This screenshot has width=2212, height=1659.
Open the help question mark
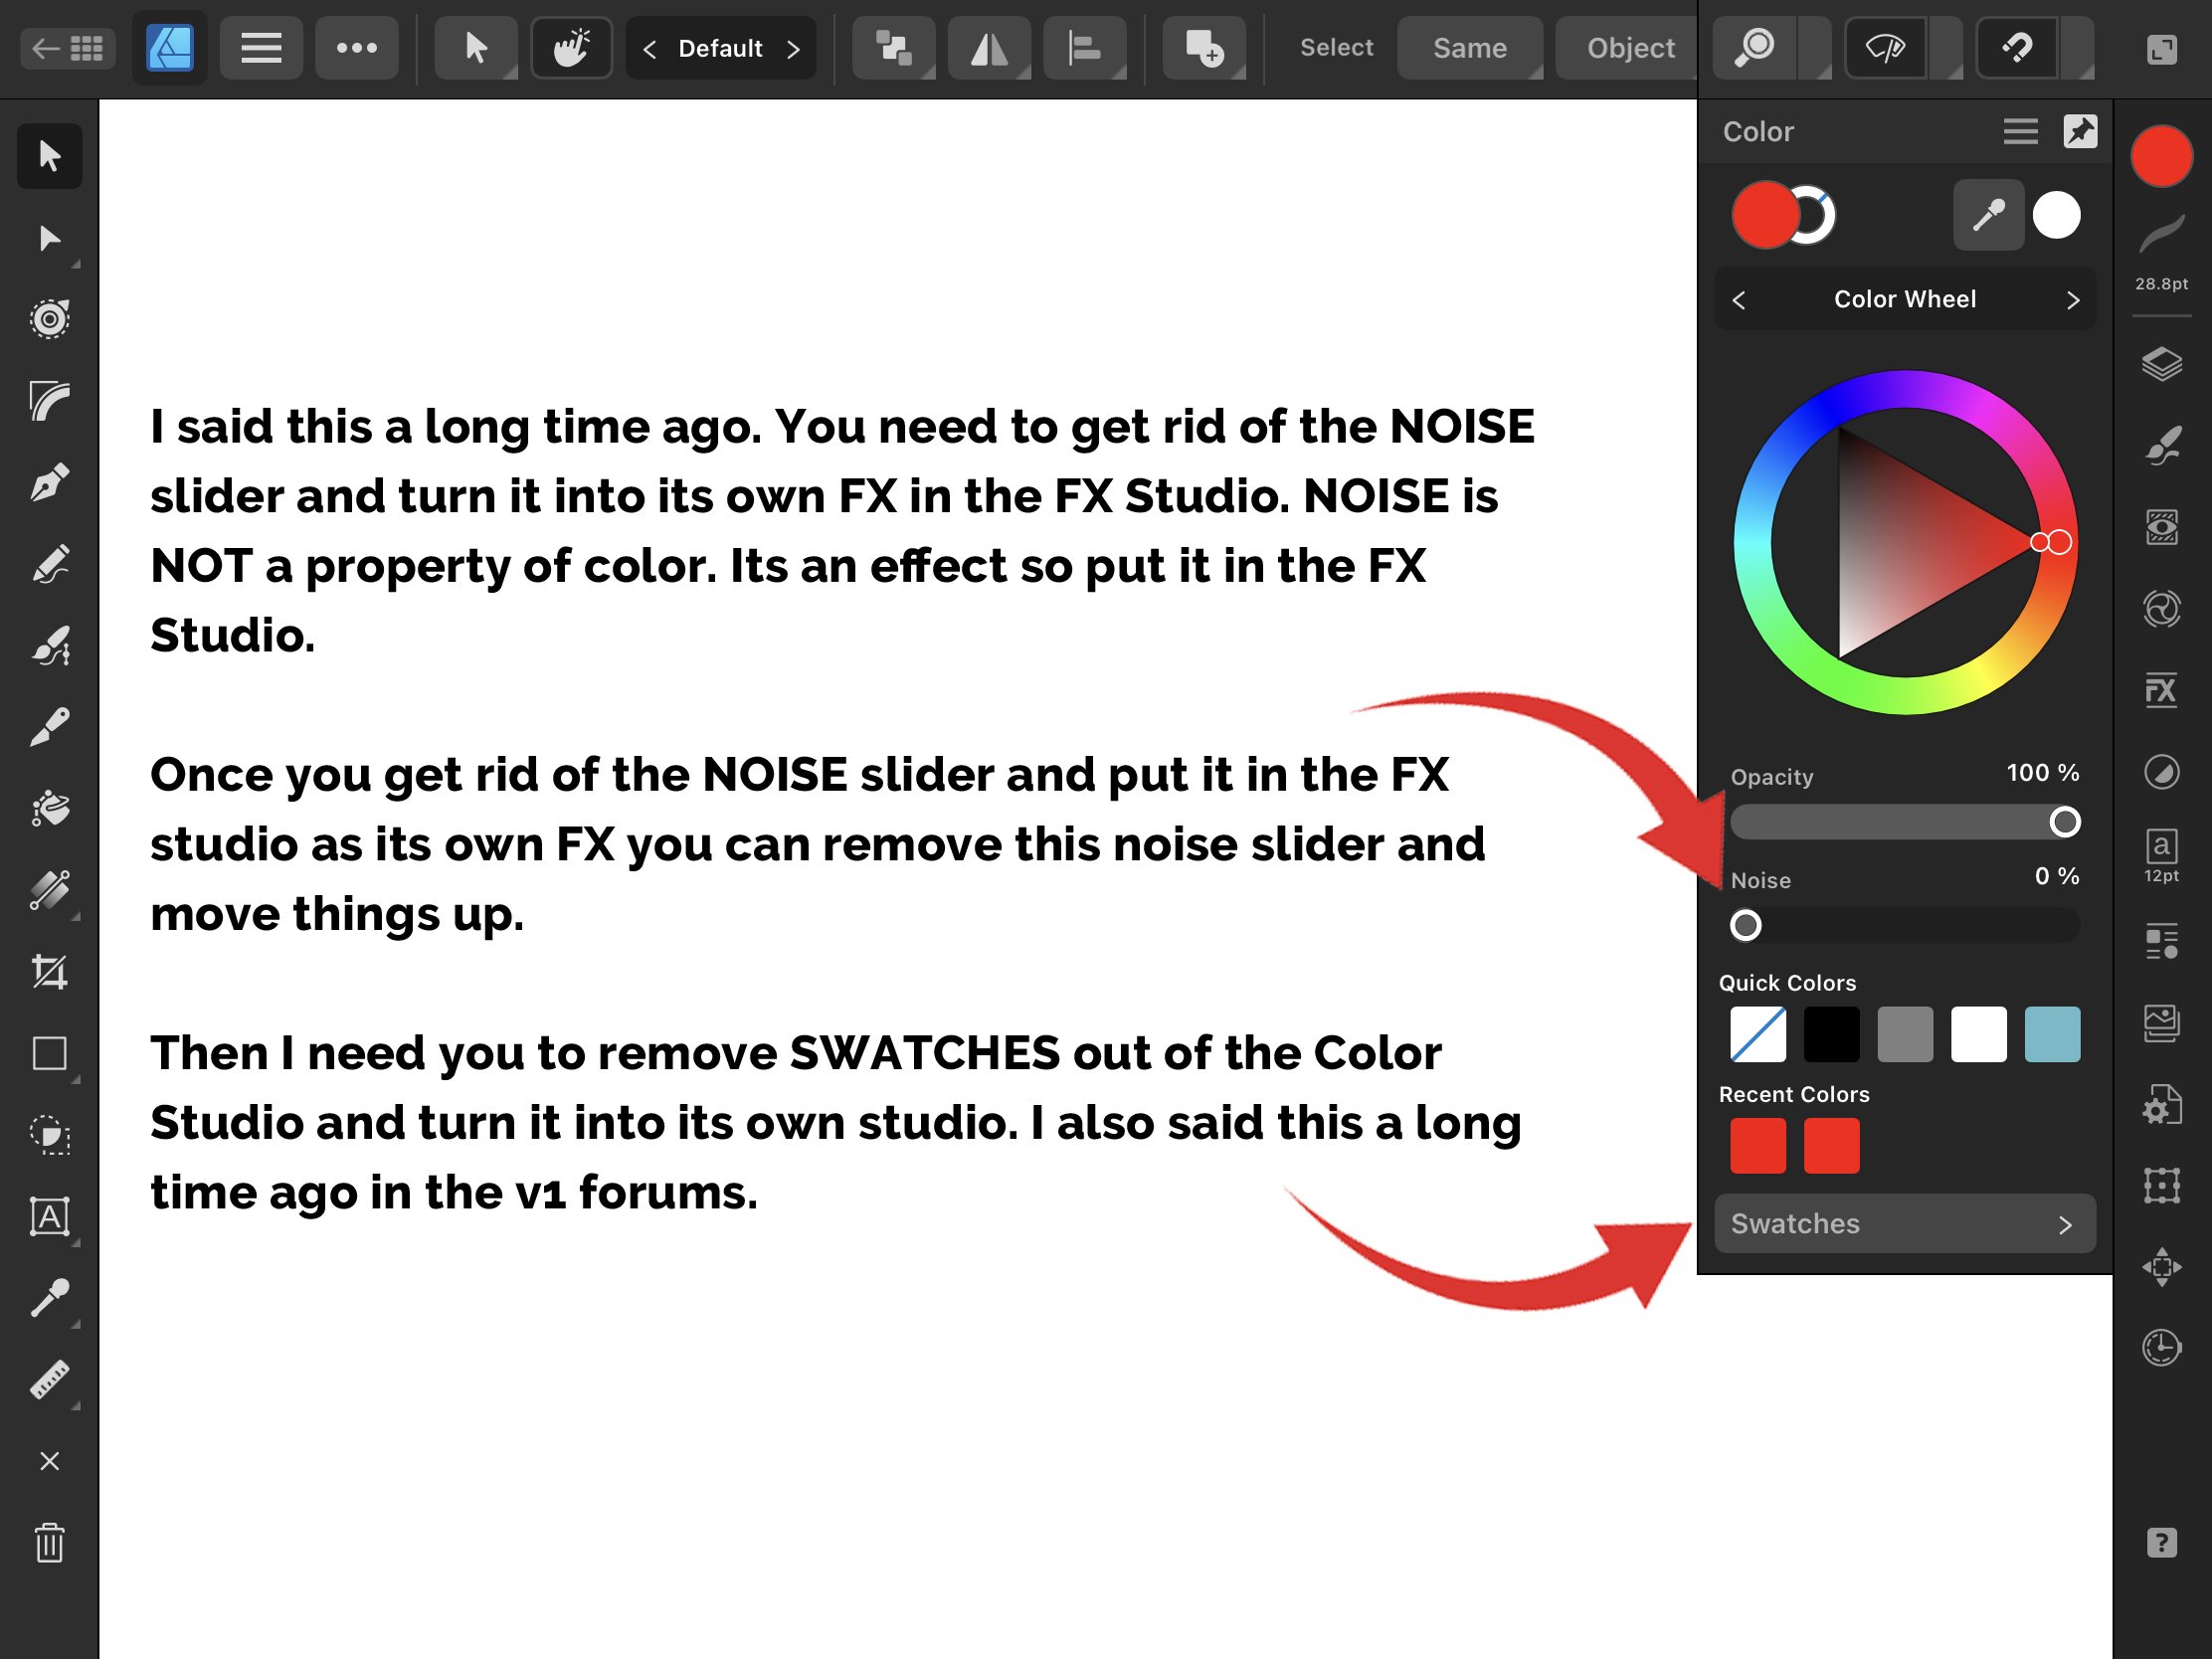2161,1543
